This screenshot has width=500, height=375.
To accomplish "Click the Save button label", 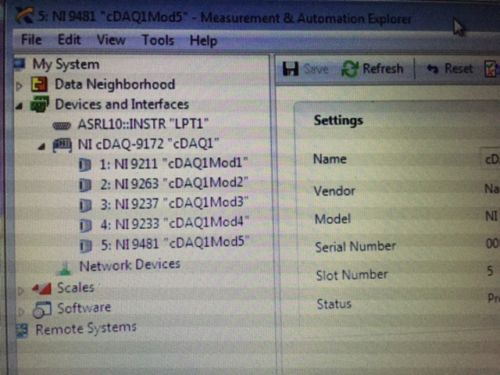I will tap(316, 69).
